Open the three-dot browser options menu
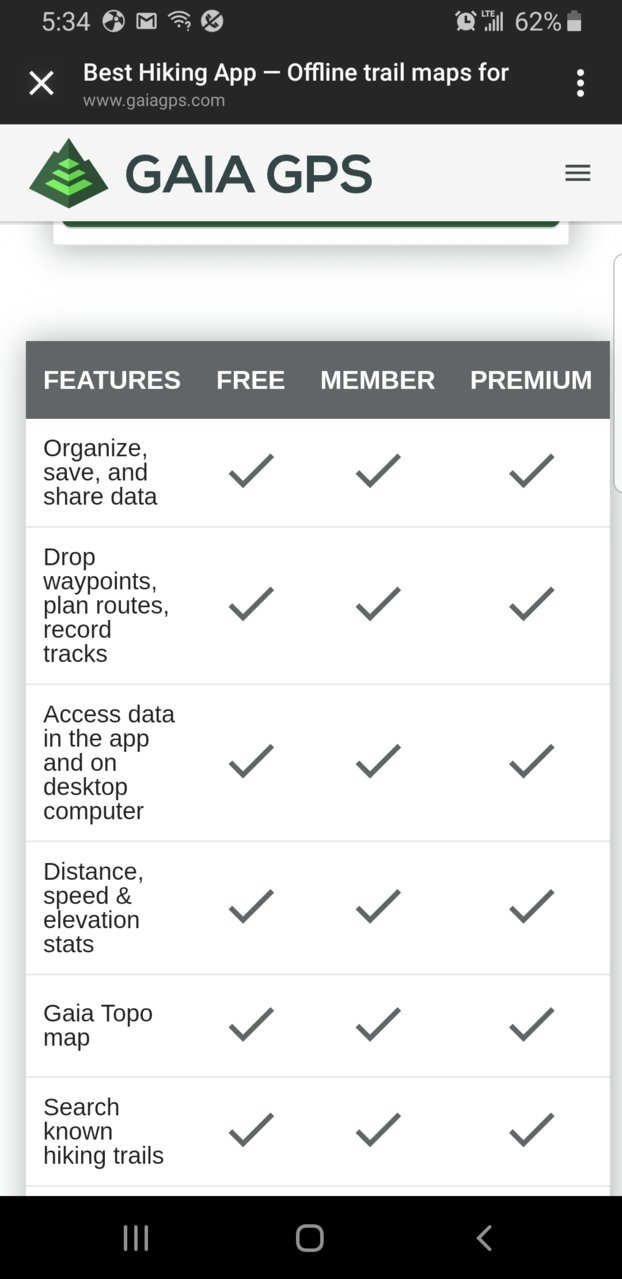 point(580,83)
